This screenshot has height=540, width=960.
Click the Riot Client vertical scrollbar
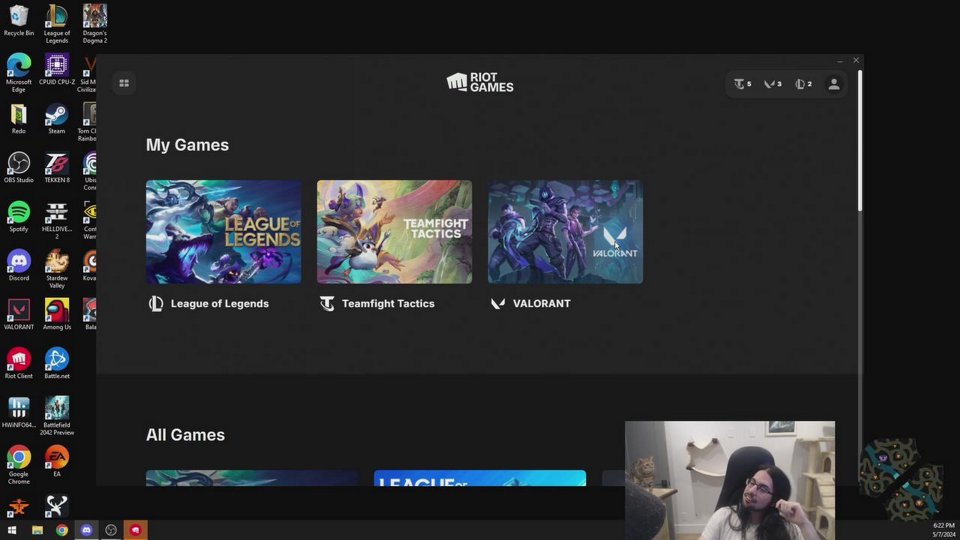[860, 141]
